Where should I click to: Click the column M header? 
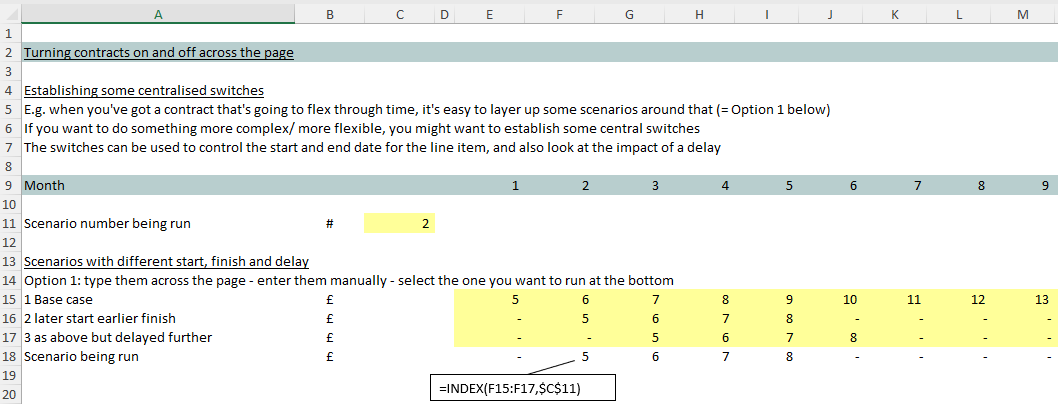1022,14
